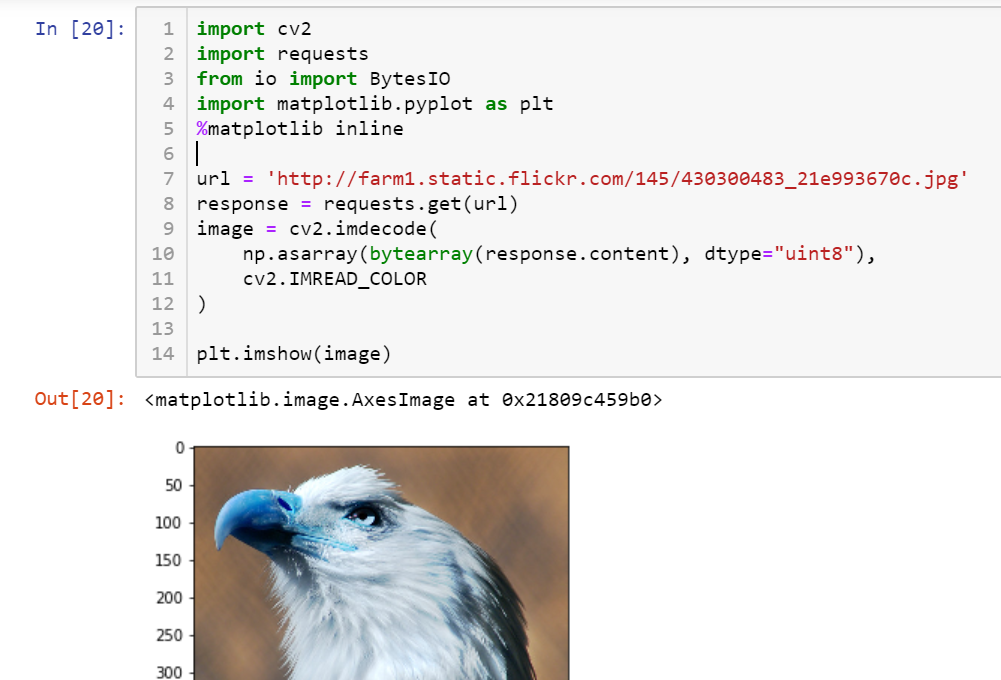Click 'requests.get(url)' on line 8

[421, 204]
